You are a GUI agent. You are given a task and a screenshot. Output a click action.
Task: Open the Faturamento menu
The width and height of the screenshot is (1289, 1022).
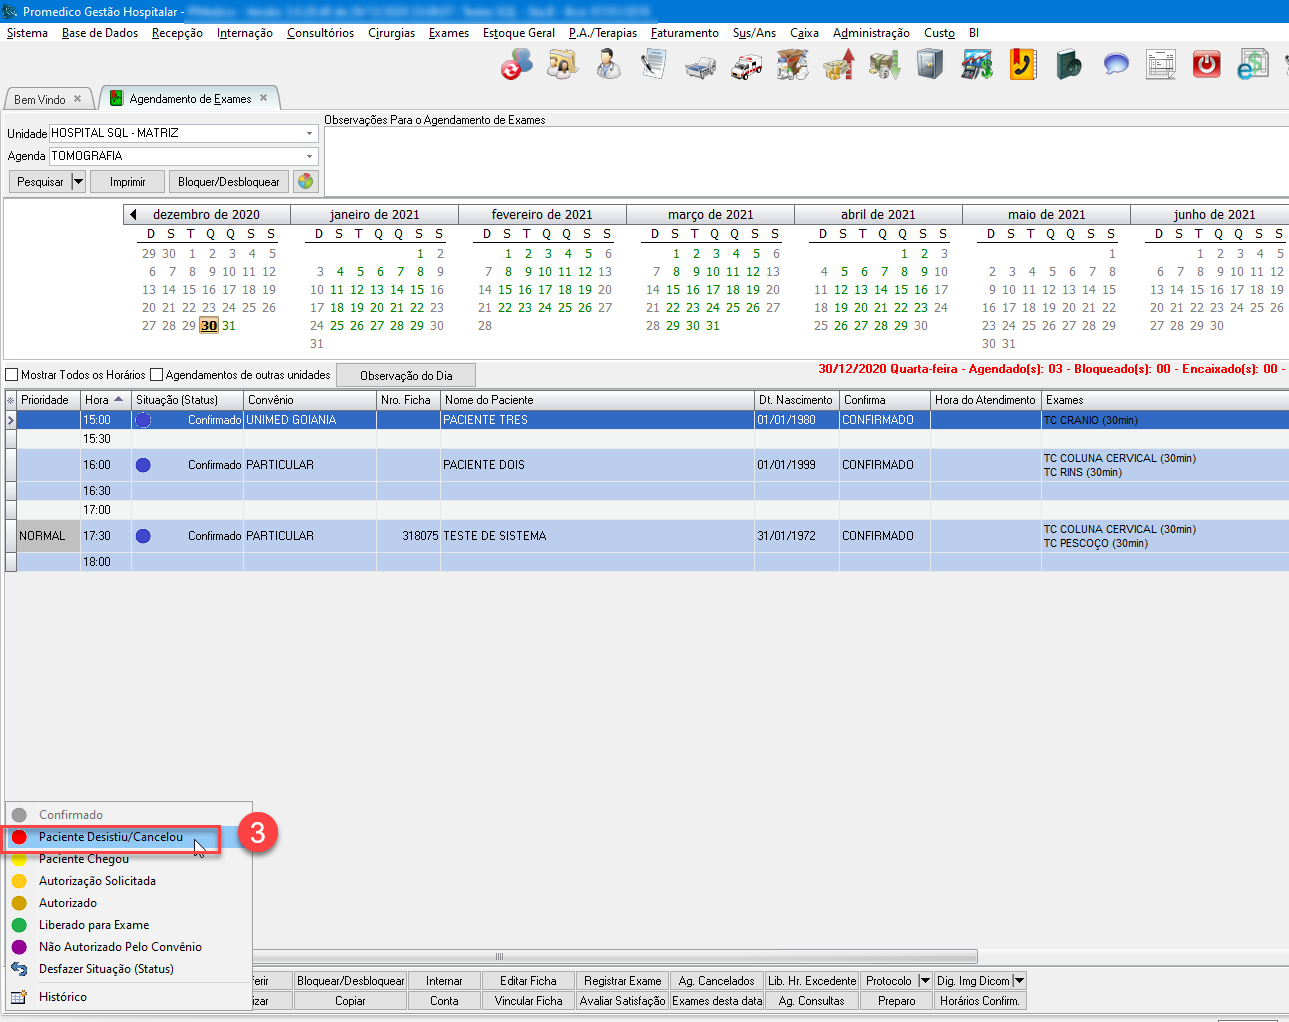coord(684,33)
